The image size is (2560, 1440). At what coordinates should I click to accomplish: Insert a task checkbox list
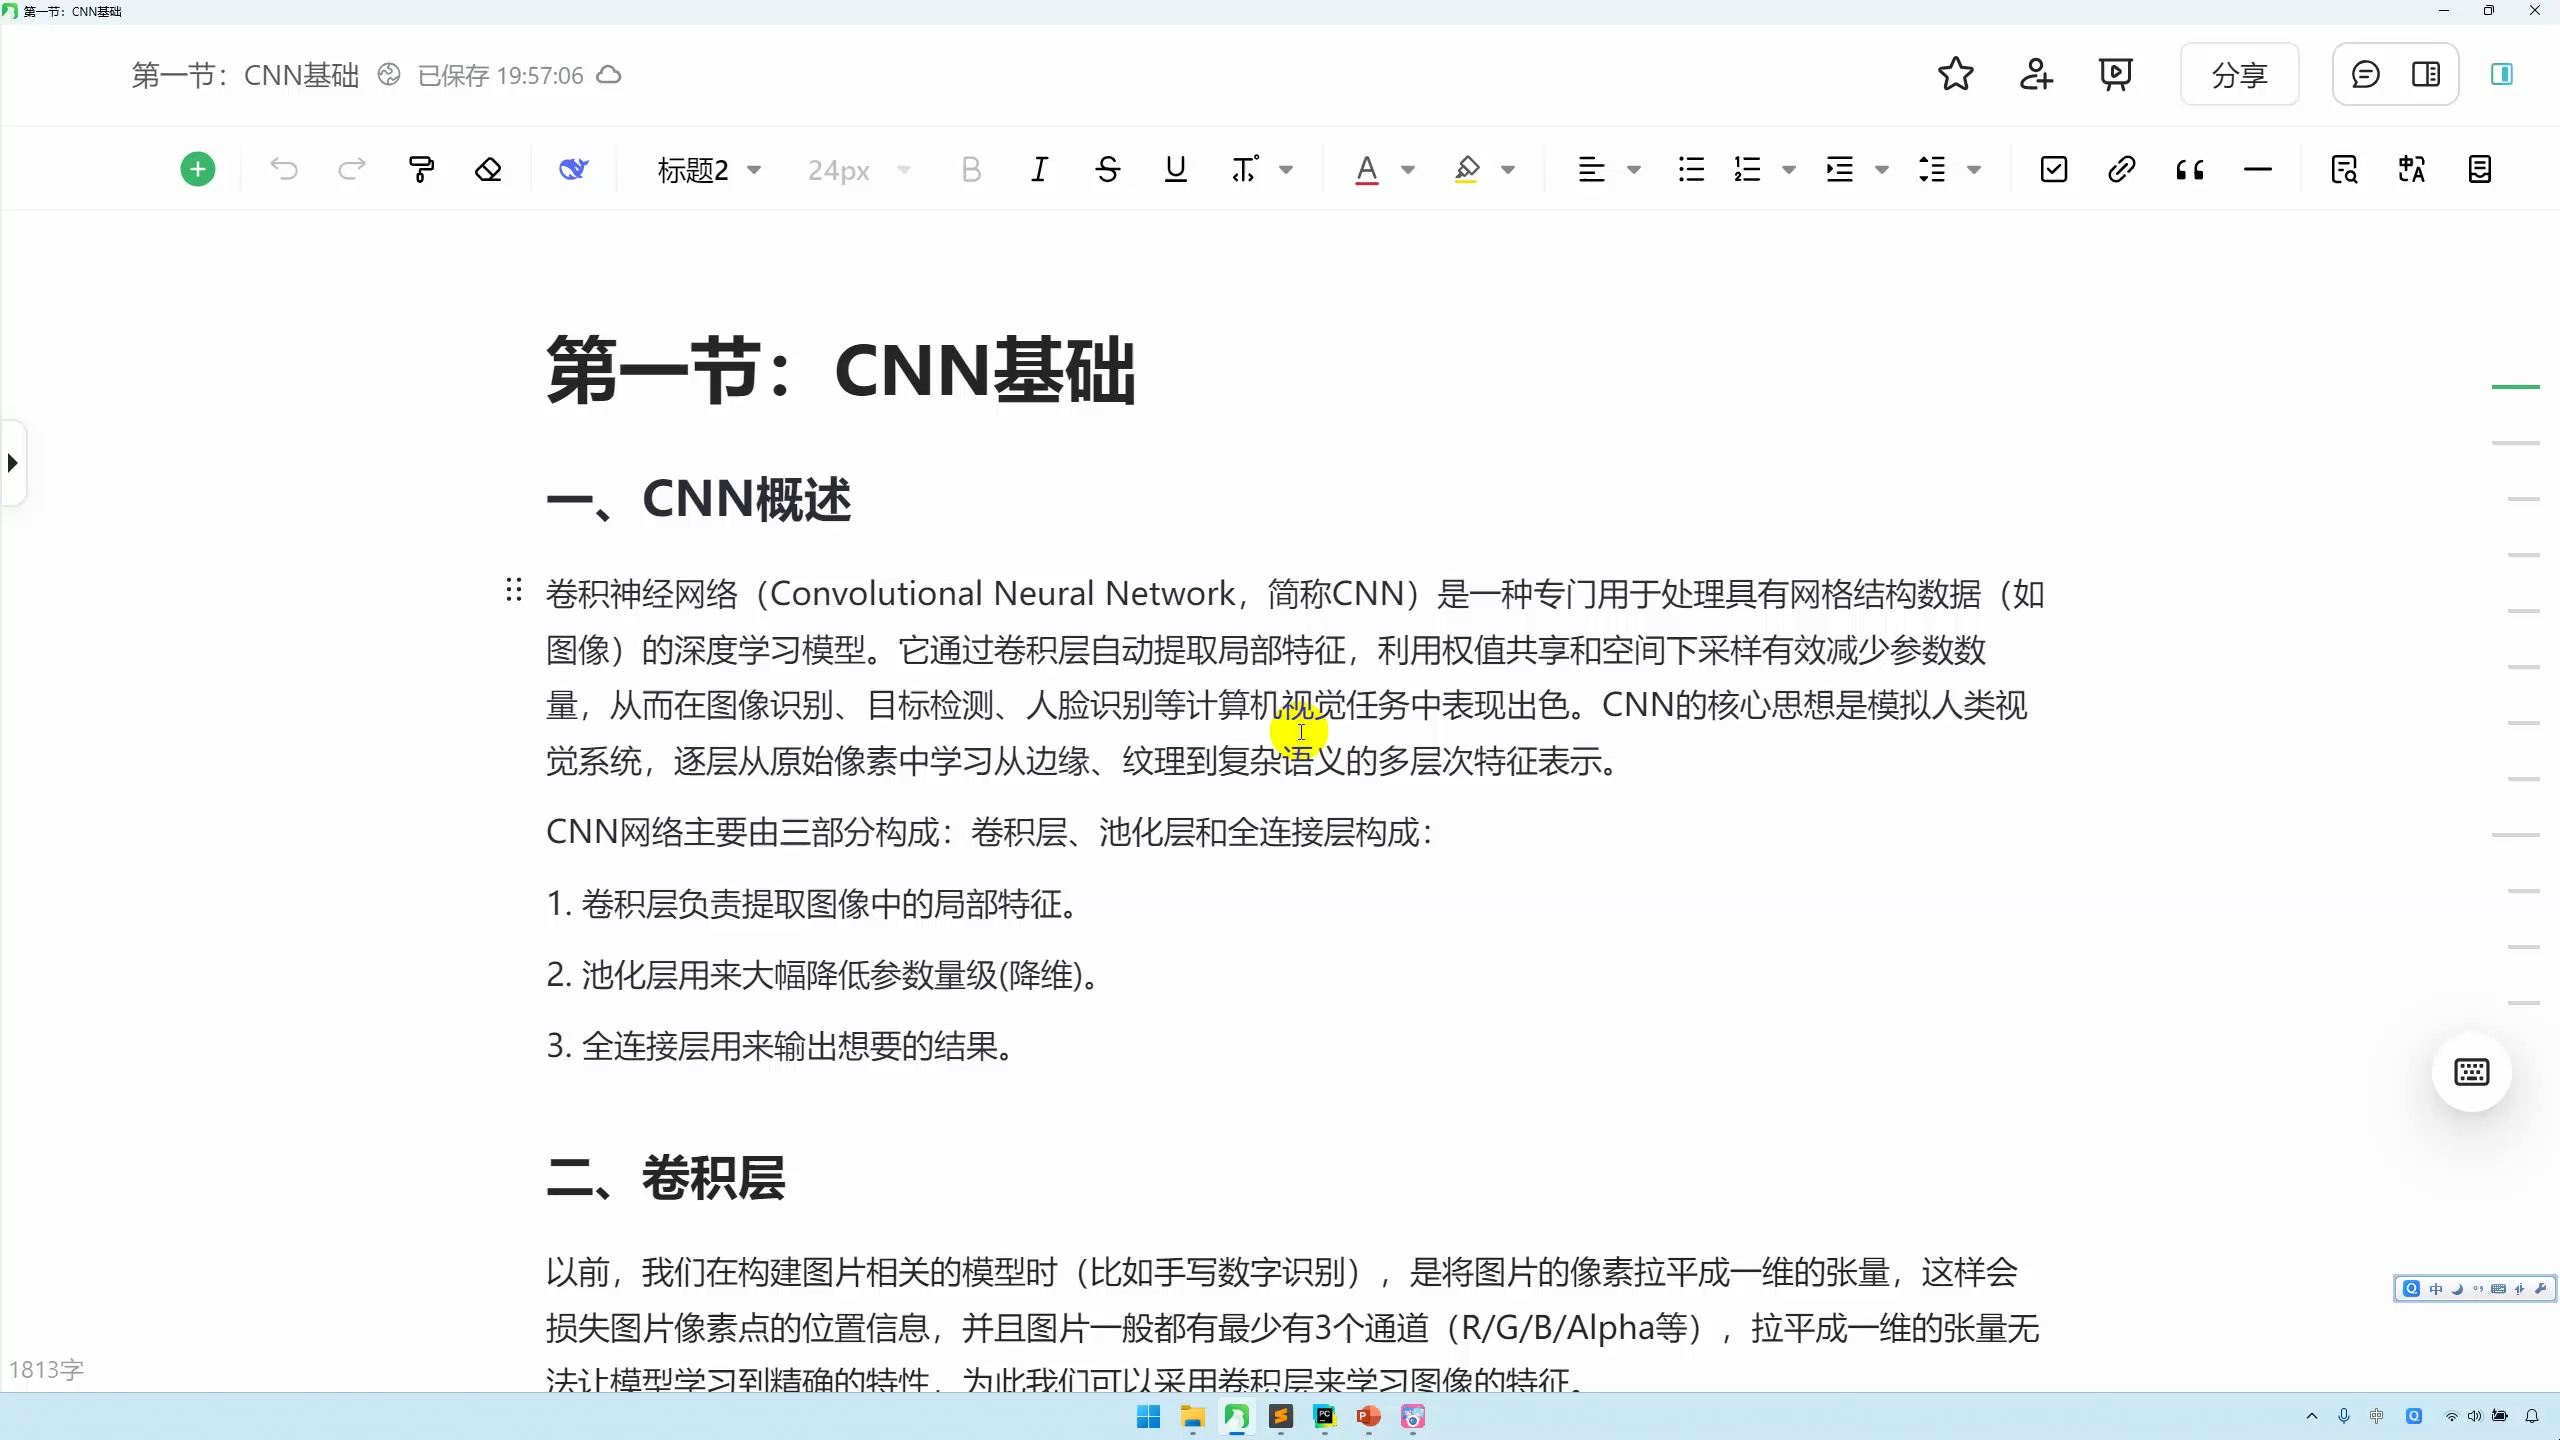click(x=2052, y=168)
